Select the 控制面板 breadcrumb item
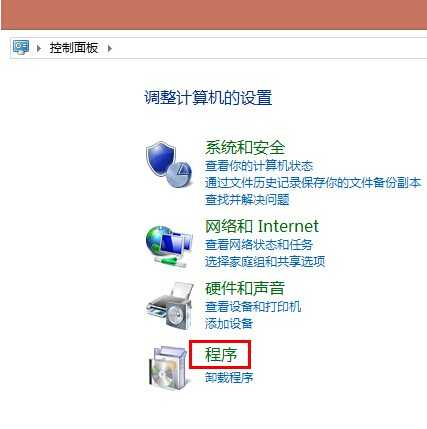The width and height of the screenshot is (427, 429). [x=74, y=48]
